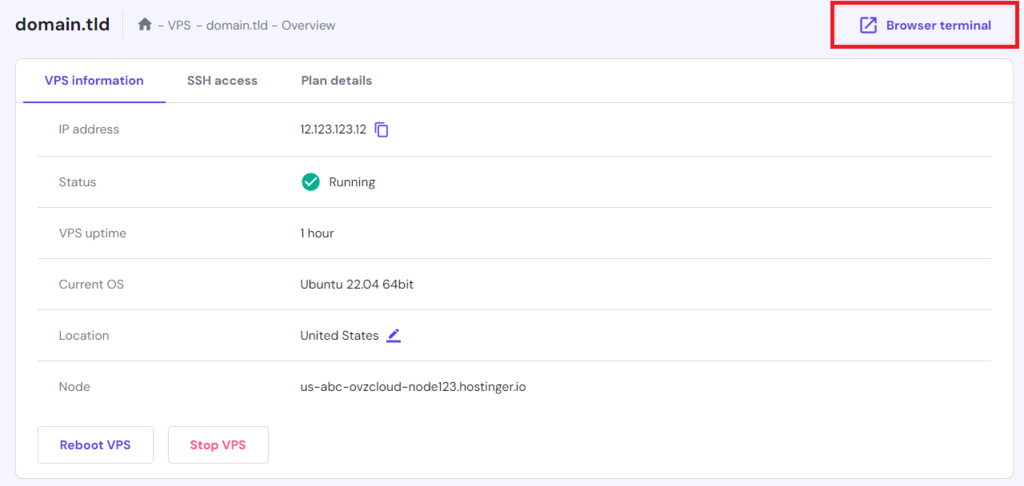Click the domain.tld page heading
This screenshot has height=486, width=1024.
62,24
